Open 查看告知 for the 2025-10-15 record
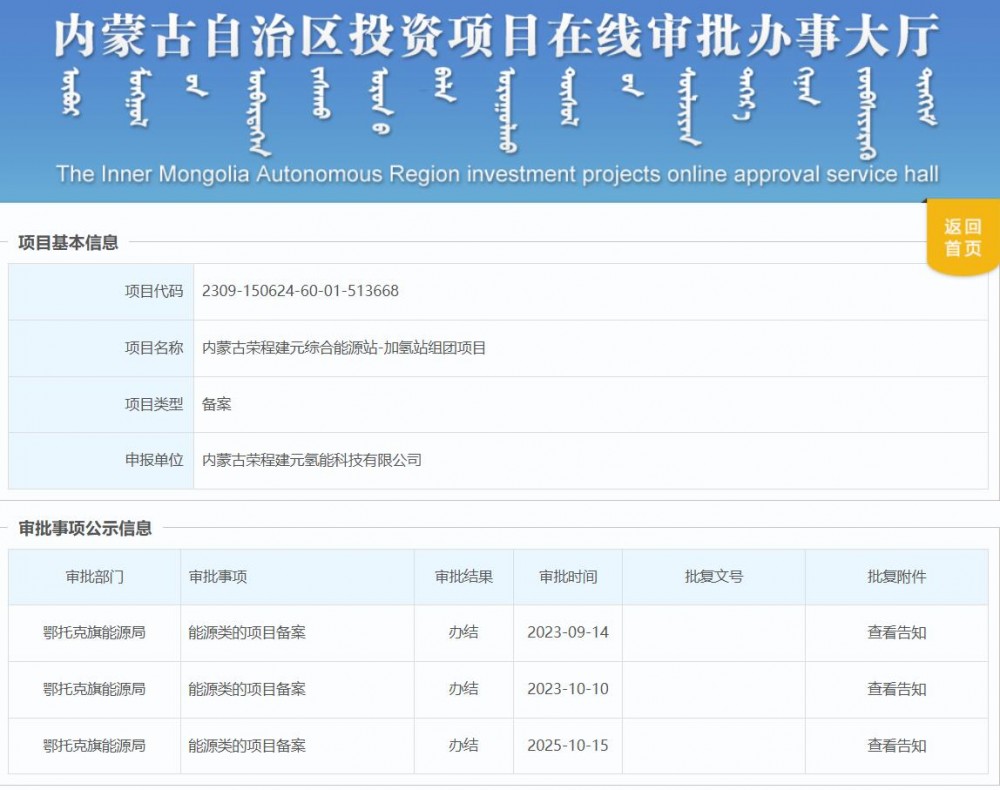 [899, 745]
